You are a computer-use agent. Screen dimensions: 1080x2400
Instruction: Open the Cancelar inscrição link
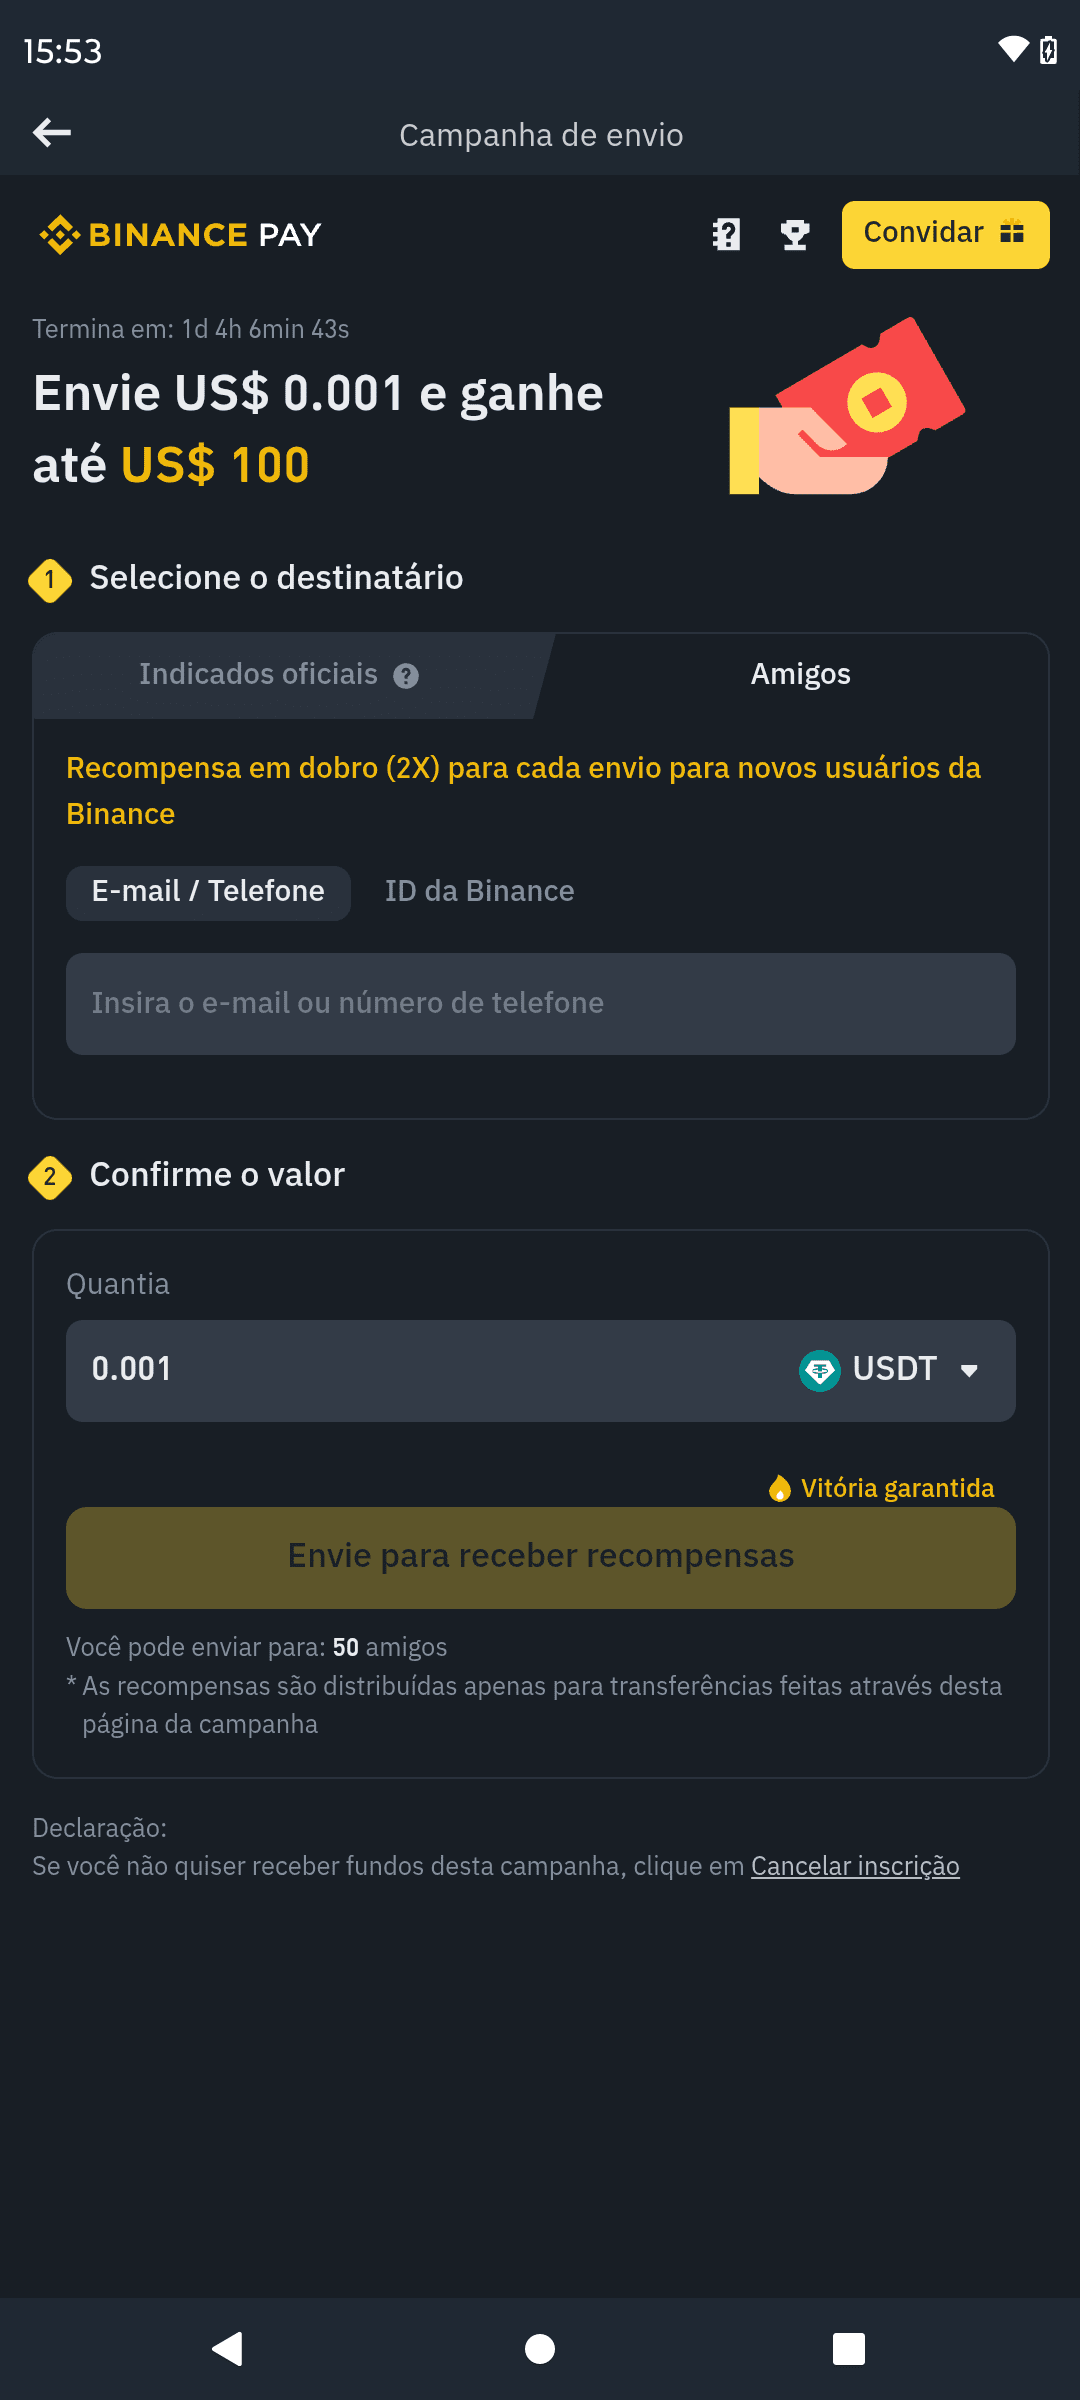(855, 1866)
